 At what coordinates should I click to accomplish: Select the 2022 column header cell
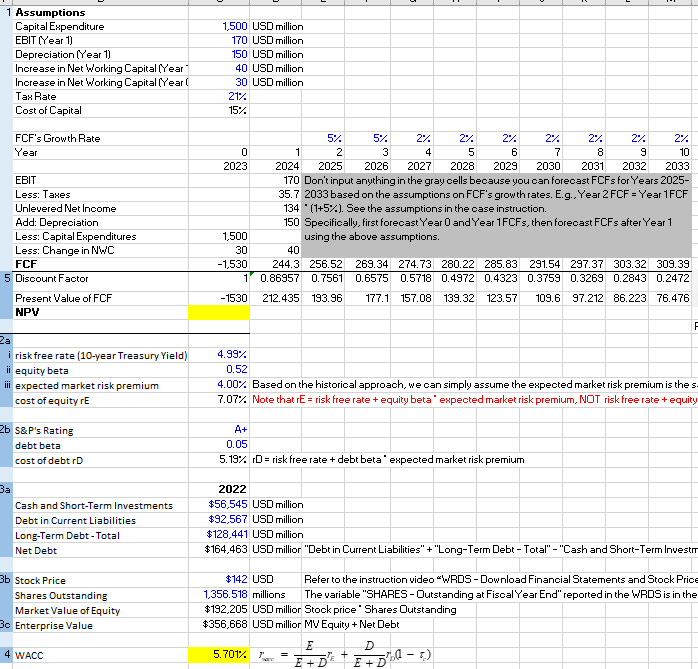pyautogui.click(x=232, y=489)
